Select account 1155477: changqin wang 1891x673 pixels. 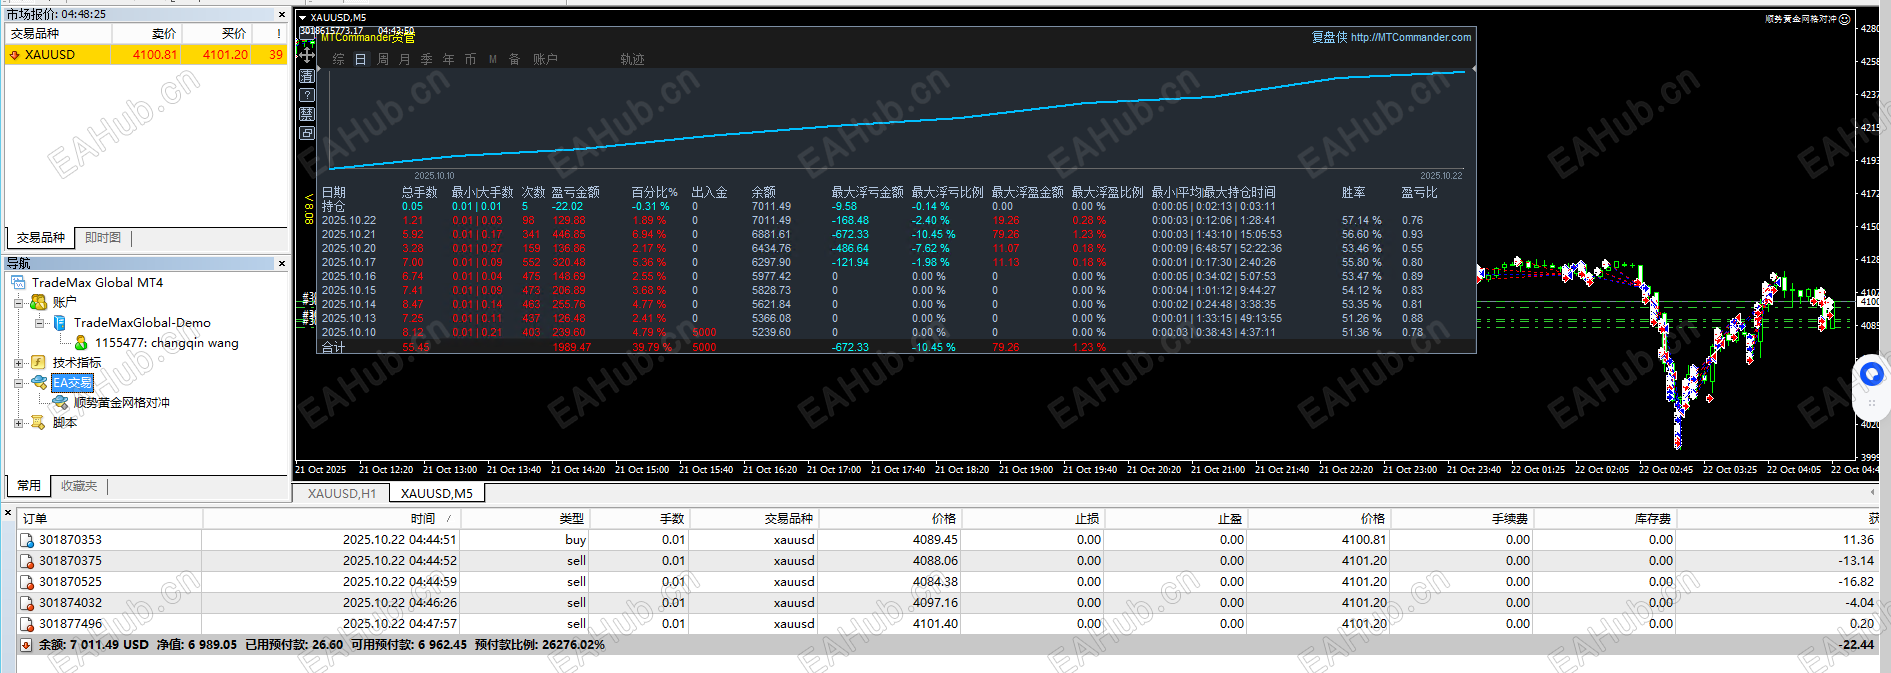[167, 342]
